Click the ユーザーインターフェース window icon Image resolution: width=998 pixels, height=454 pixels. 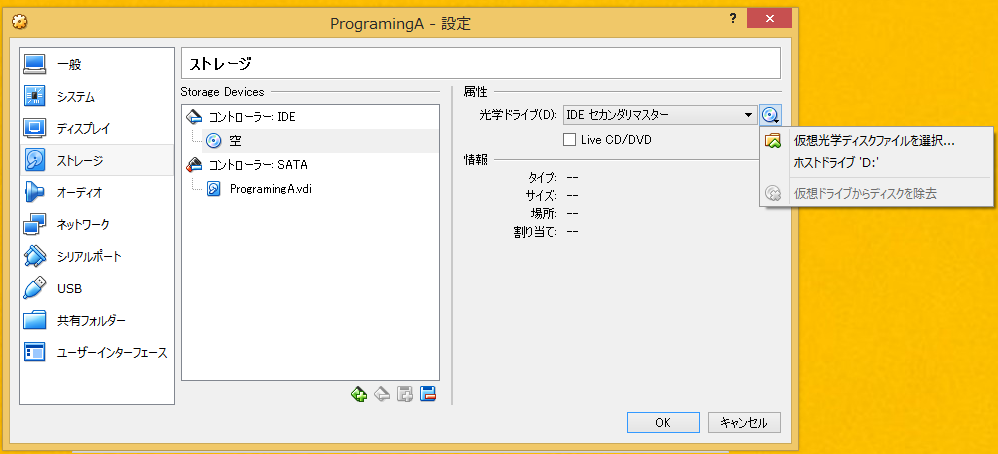[35, 351]
